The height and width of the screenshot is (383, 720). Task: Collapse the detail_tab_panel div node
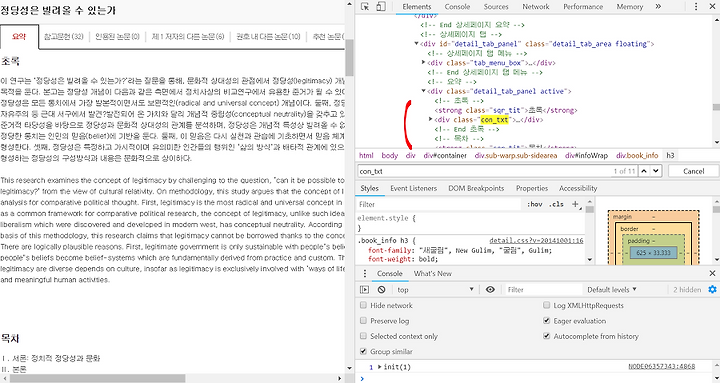(416, 44)
